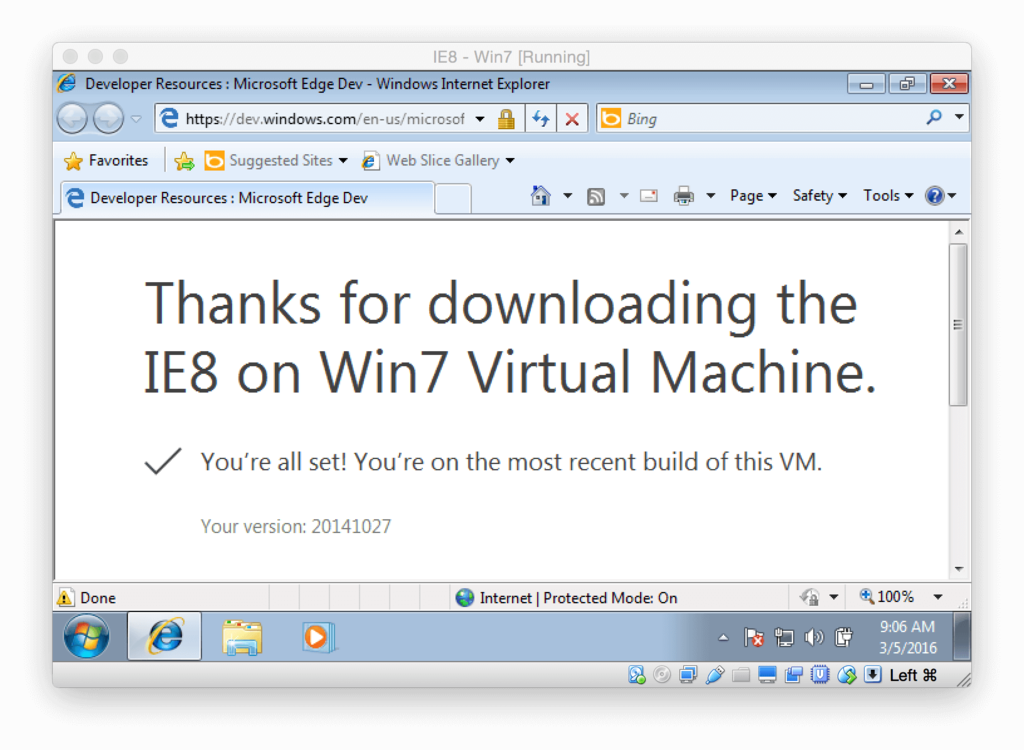Click the Refresh page icon
Screen dimensions: 1024x750
[541, 119]
